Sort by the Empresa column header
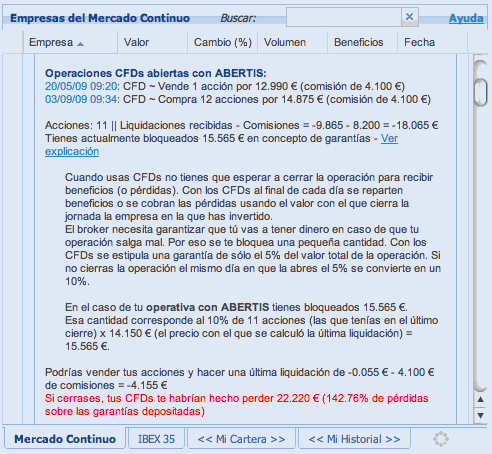Screen dimensions: 492x454 [70, 42]
